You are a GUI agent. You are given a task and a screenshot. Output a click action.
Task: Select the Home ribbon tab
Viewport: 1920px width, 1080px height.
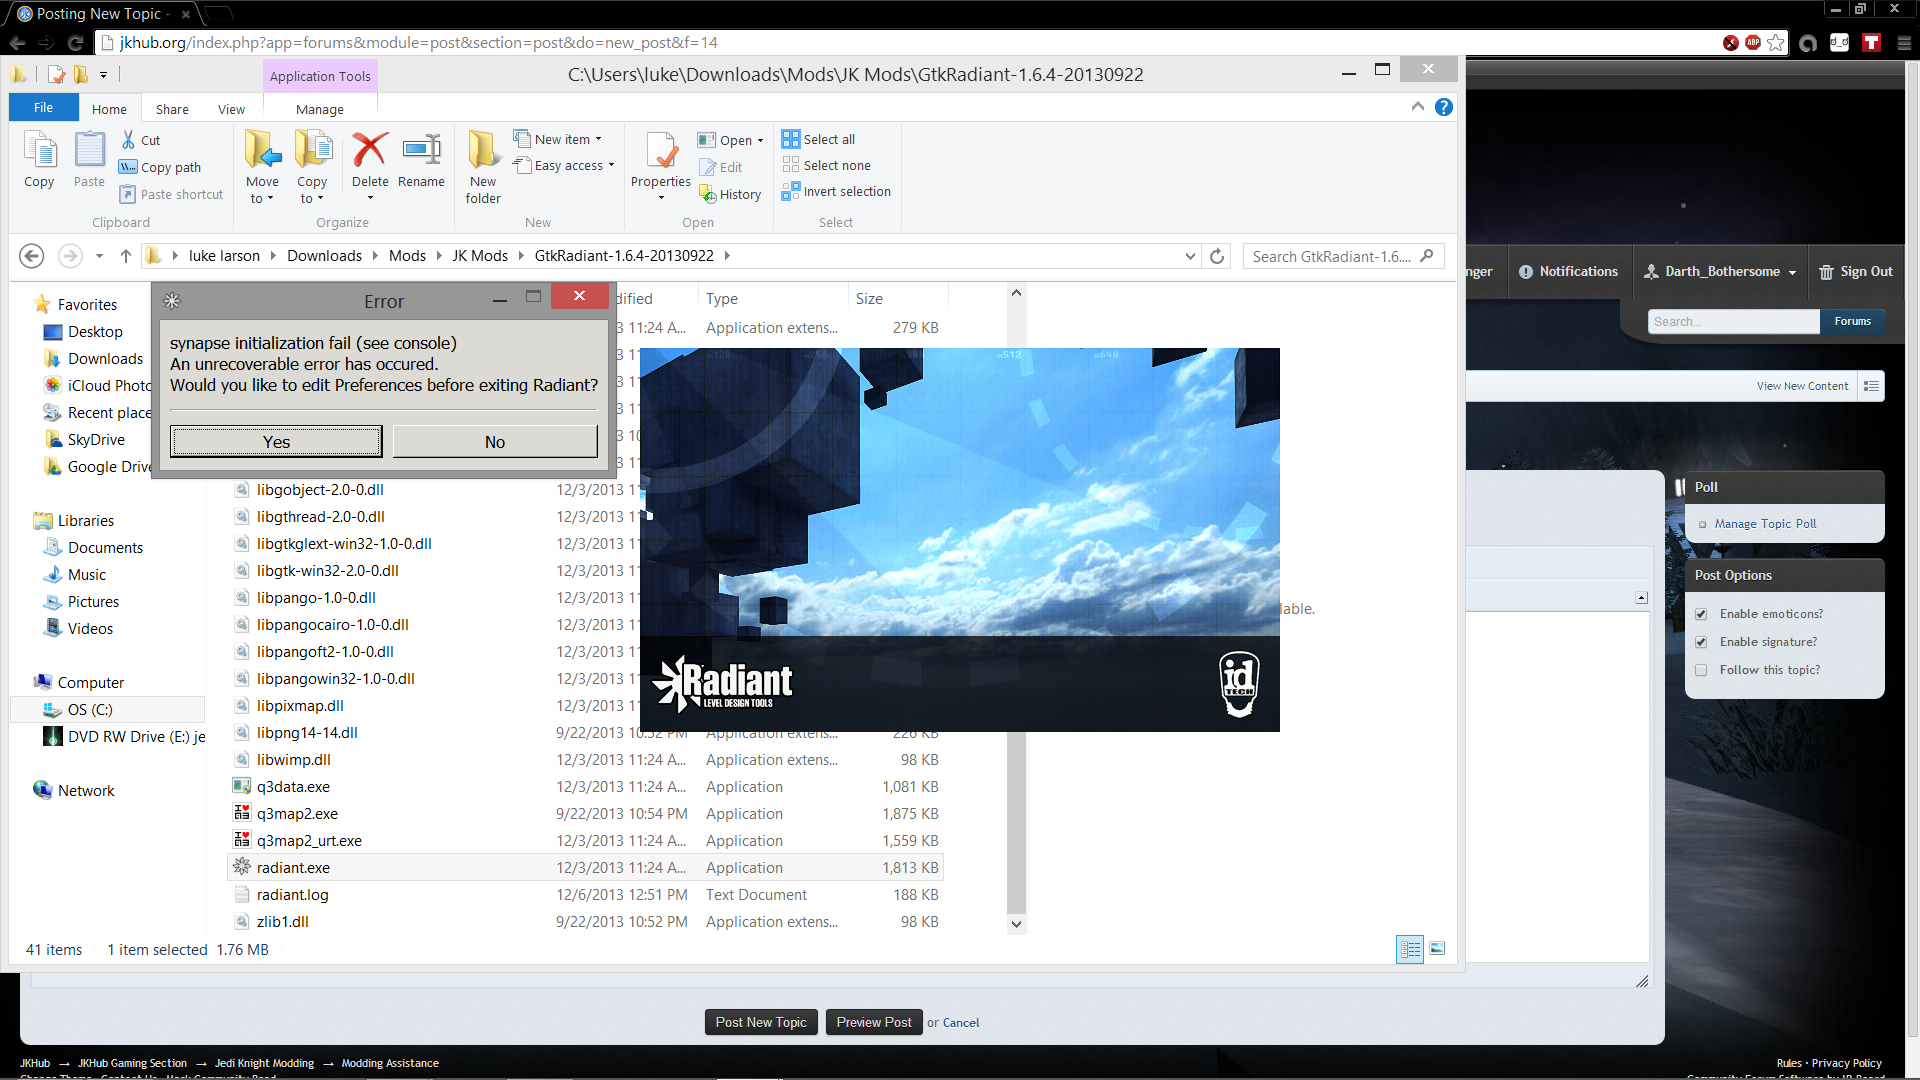tap(109, 109)
